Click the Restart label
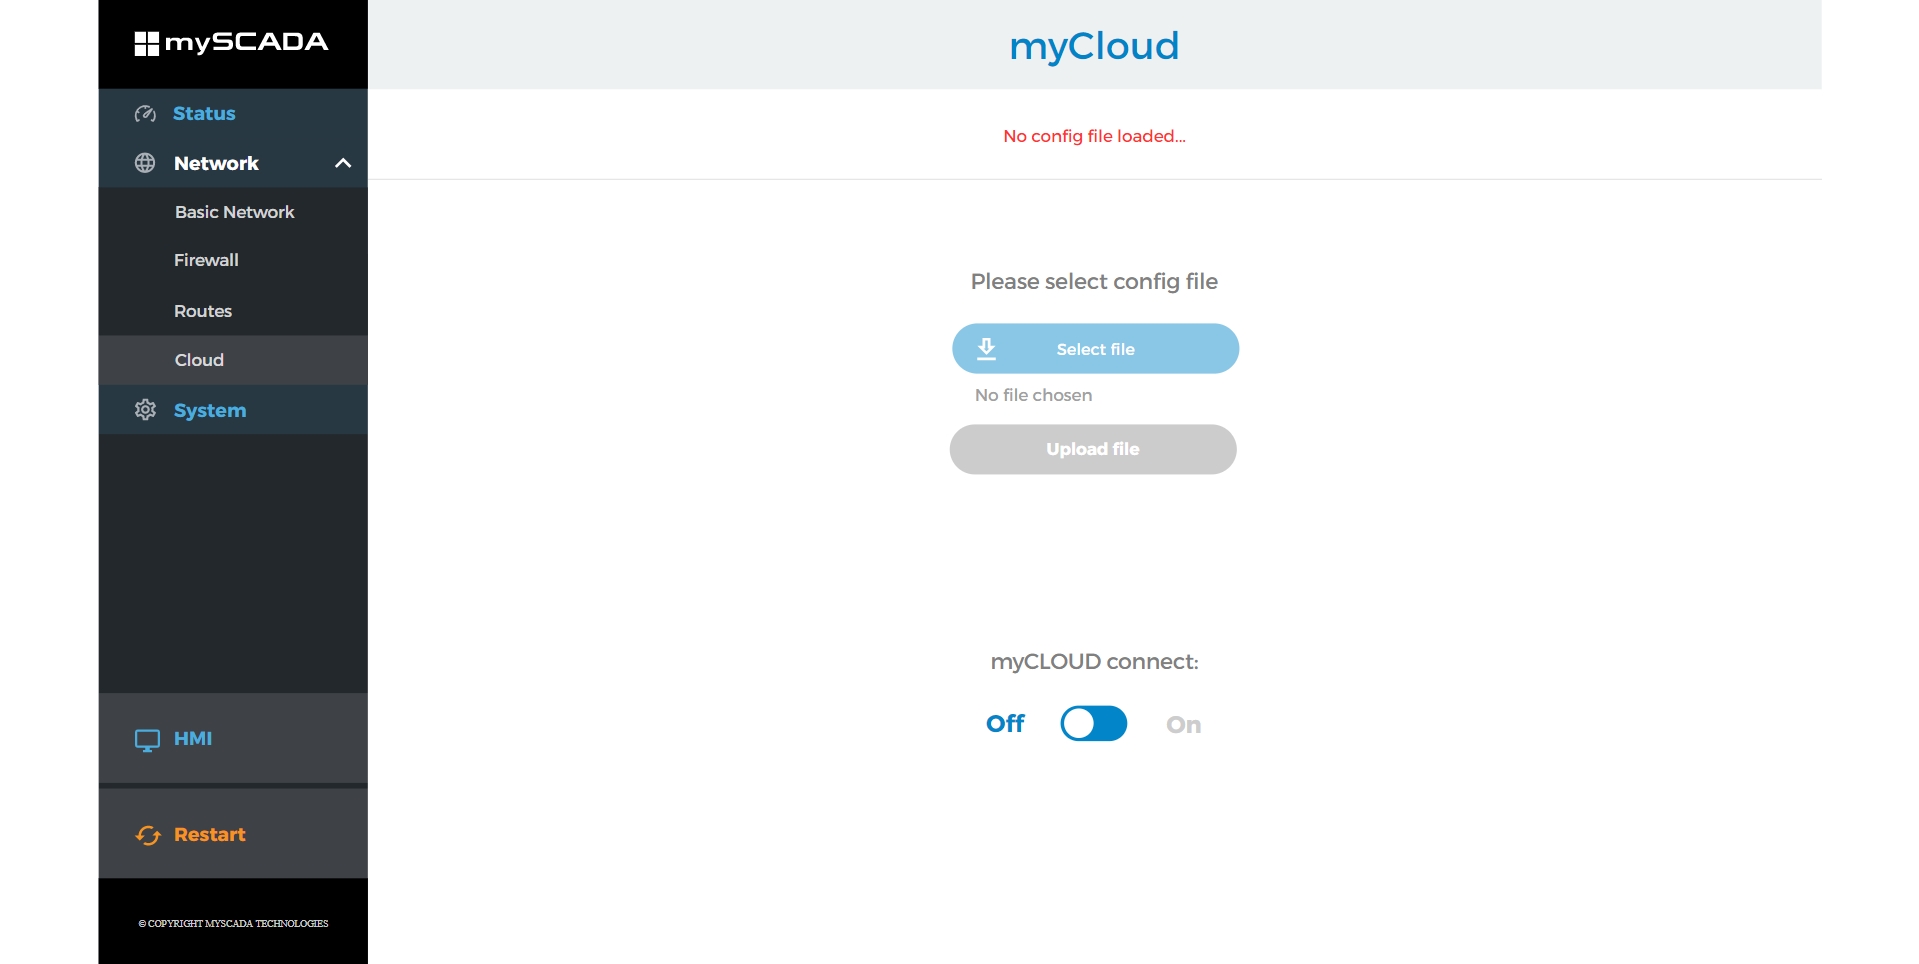 pyautogui.click(x=210, y=834)
